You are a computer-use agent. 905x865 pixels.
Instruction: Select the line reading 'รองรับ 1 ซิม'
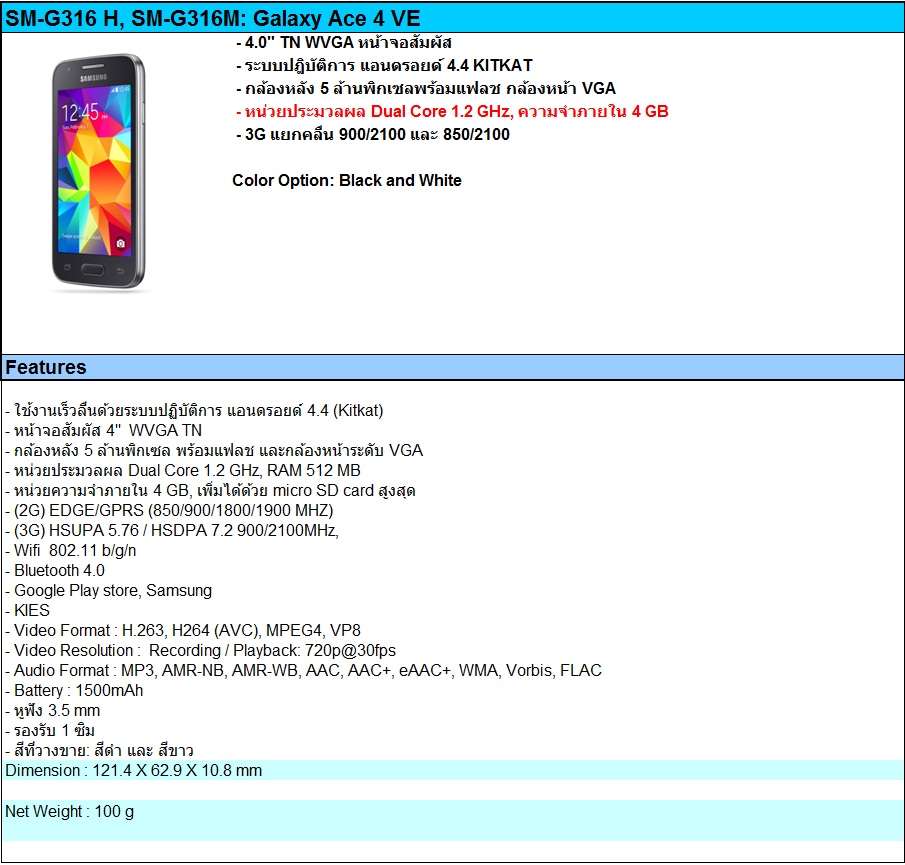pos(50,731)
